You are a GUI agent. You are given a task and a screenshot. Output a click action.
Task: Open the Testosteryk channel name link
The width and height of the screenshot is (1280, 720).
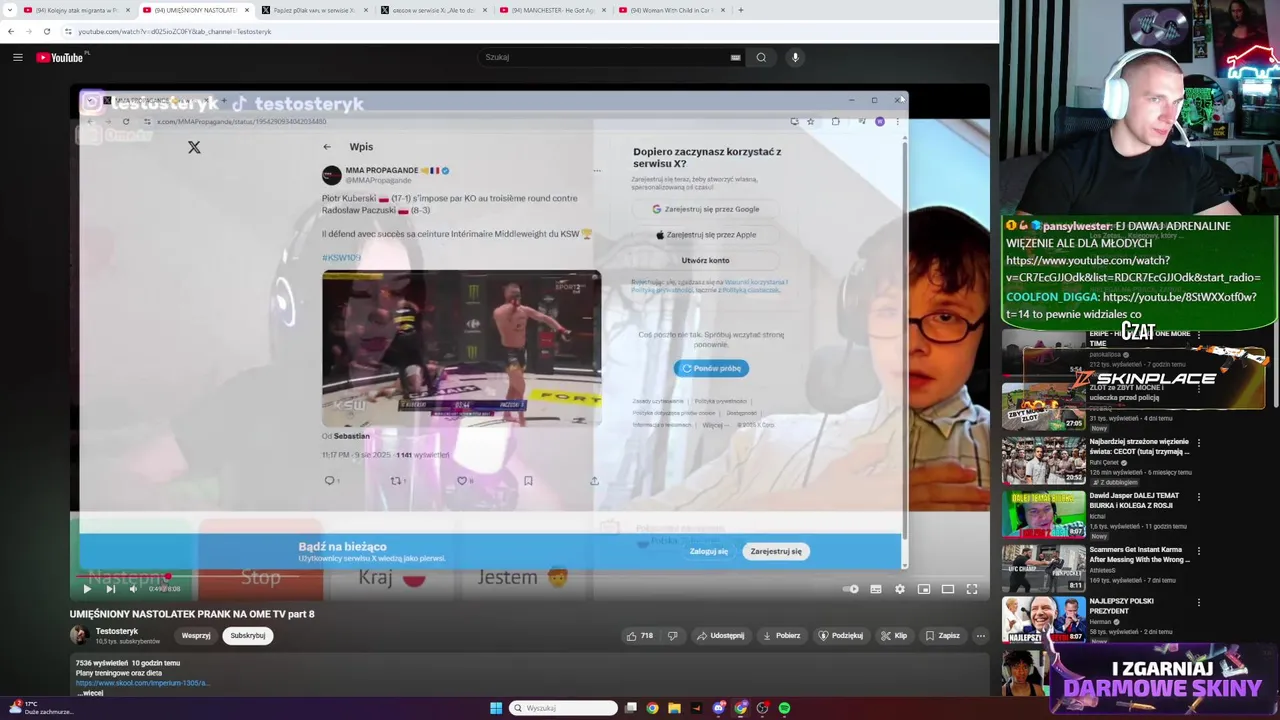[x=117, y=631]
